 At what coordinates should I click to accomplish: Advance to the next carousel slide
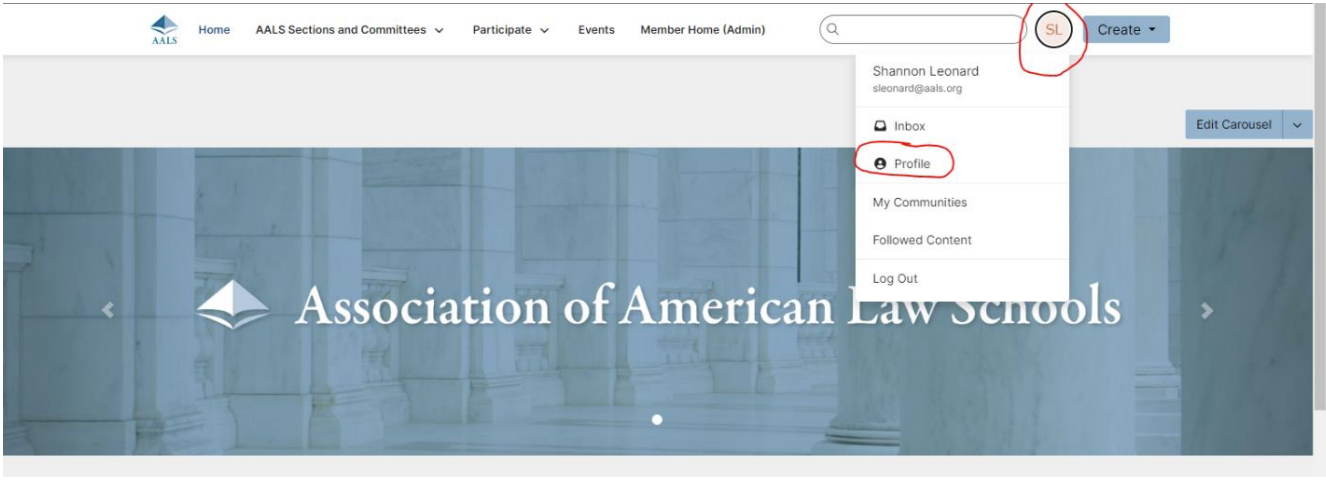1207,310
